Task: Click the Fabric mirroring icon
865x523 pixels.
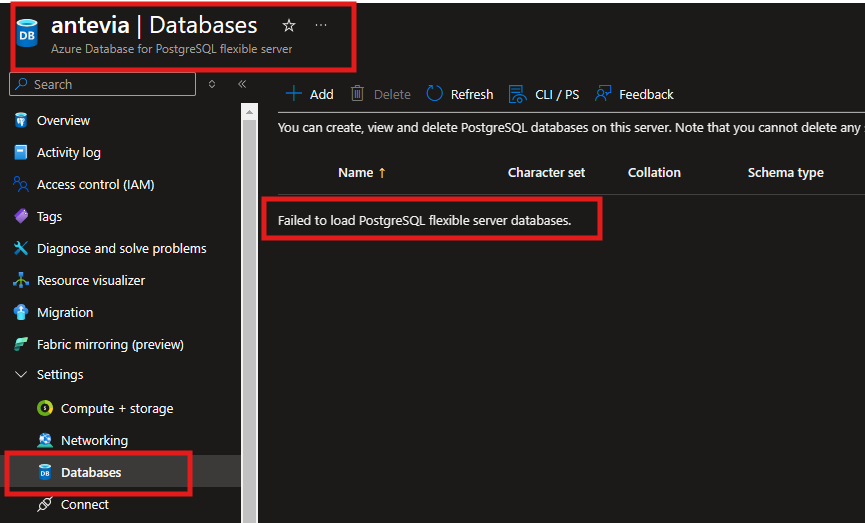Action: [21, 344]
